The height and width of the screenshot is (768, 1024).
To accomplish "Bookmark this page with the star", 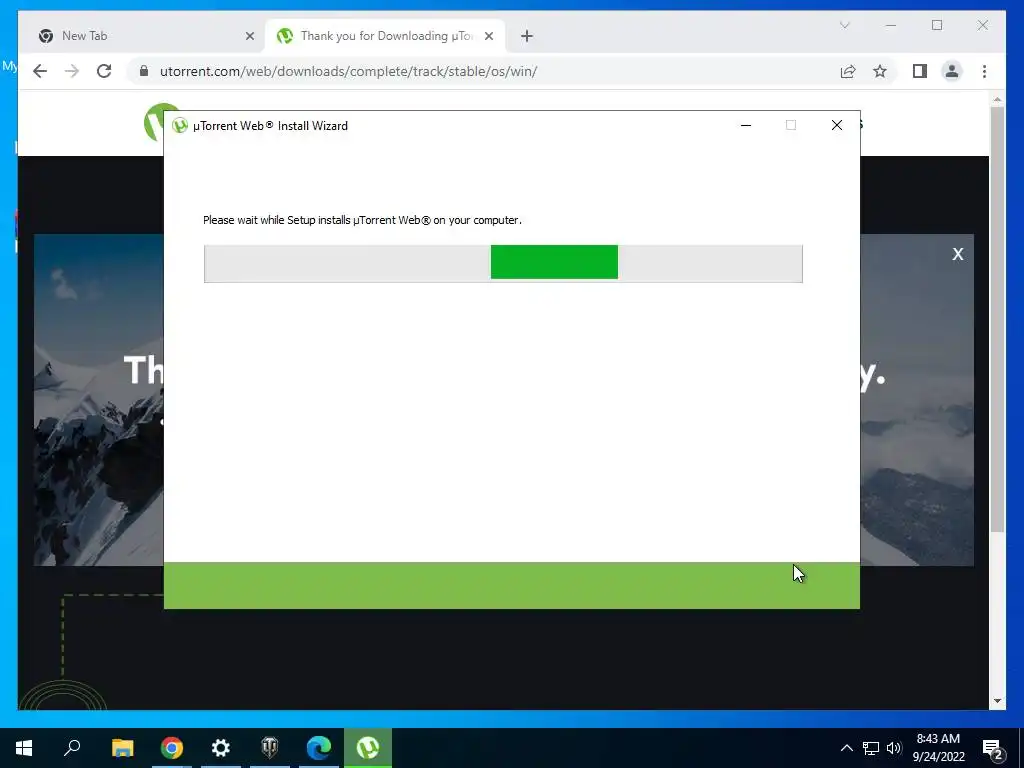I will point(880,71).
